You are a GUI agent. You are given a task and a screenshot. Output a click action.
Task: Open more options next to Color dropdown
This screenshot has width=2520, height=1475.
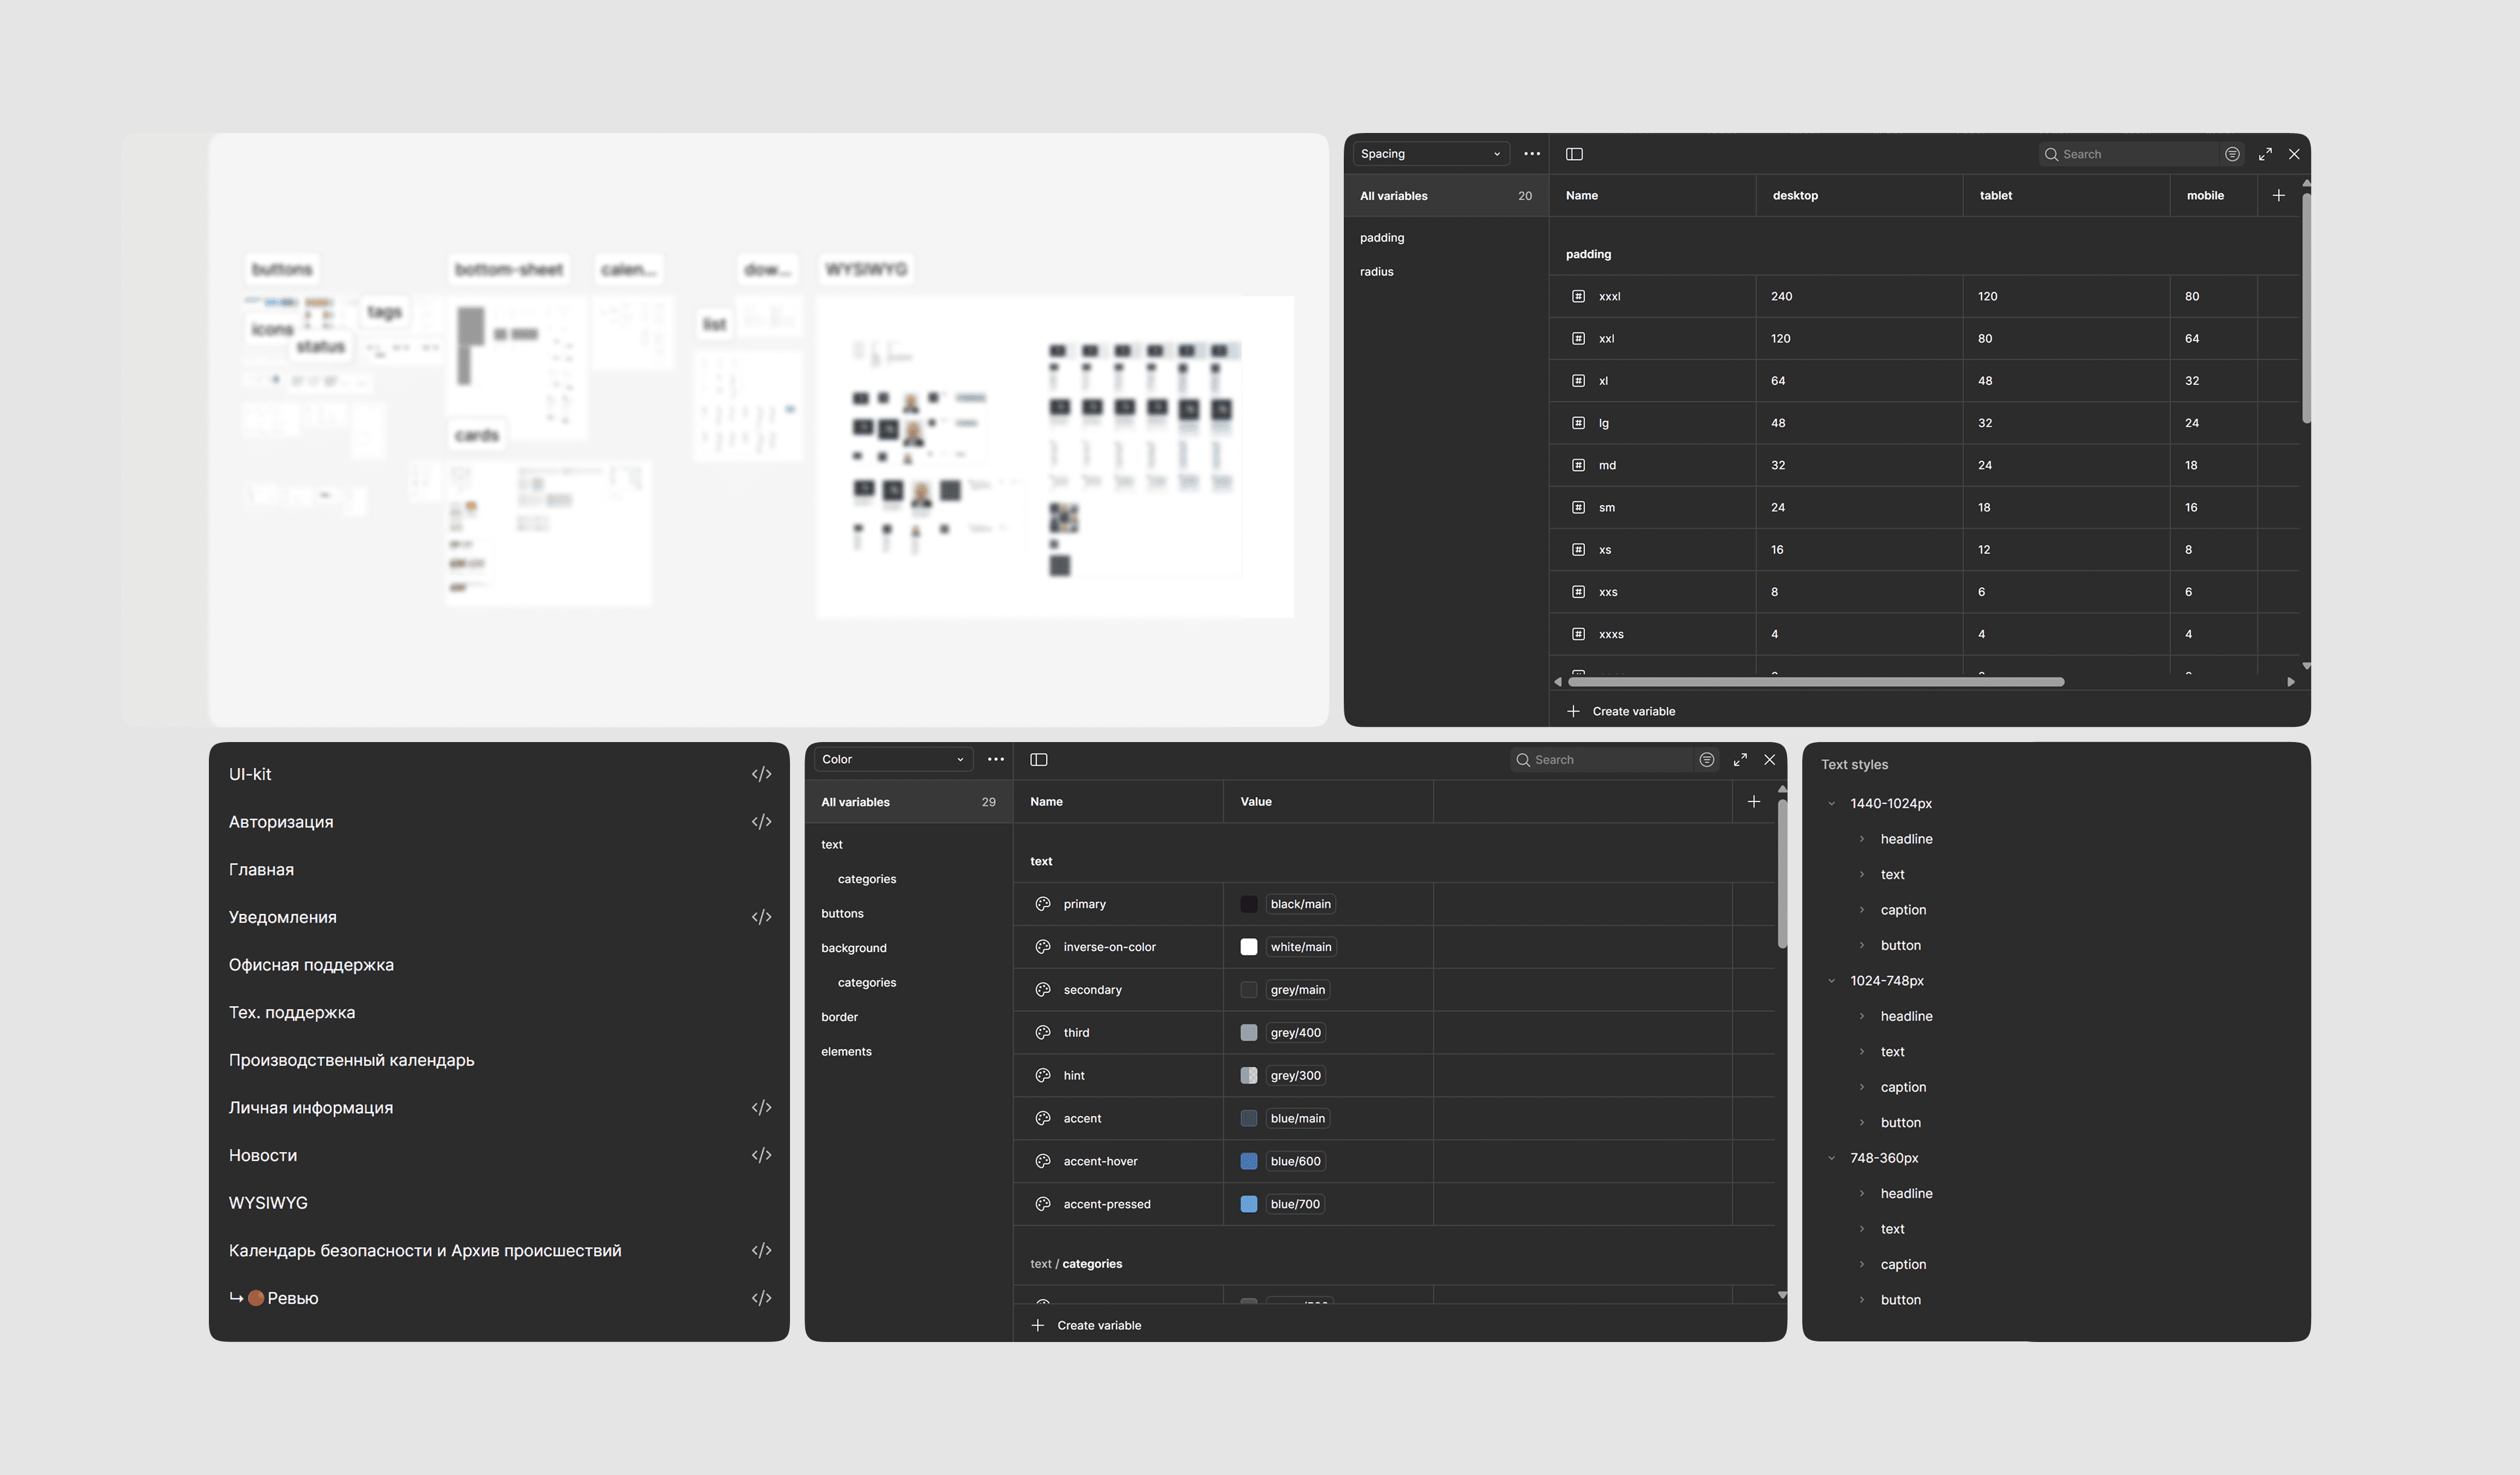996,760
